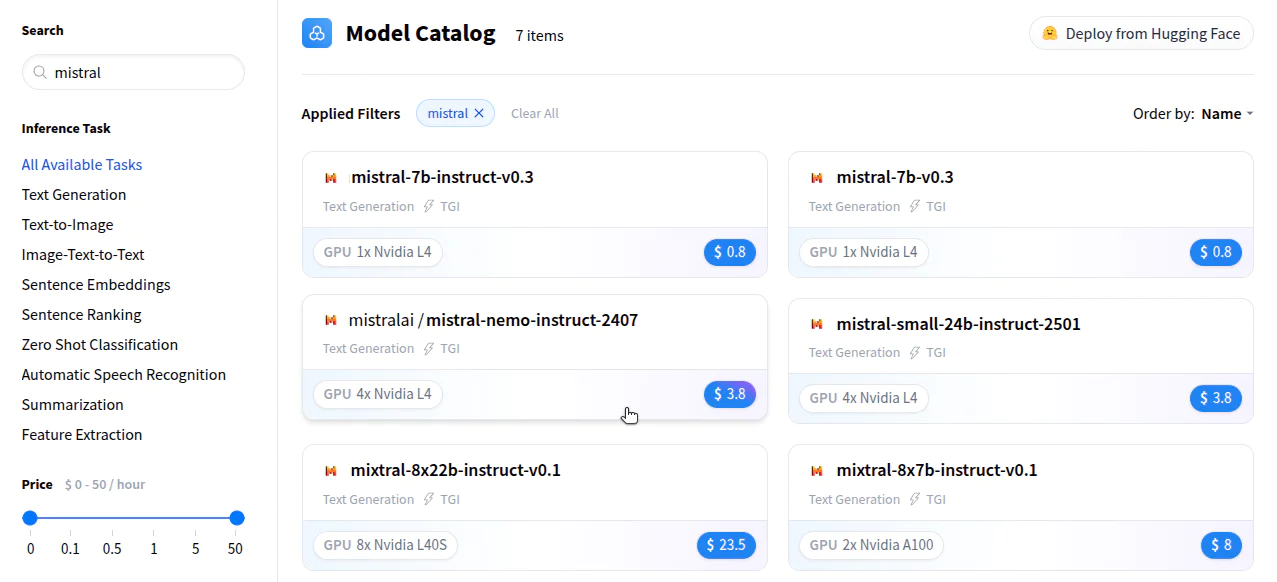Click TGI lightning icon on mistral-small-24b card
The width and height of the screenshot is (1277, 582).
point(915,352)
